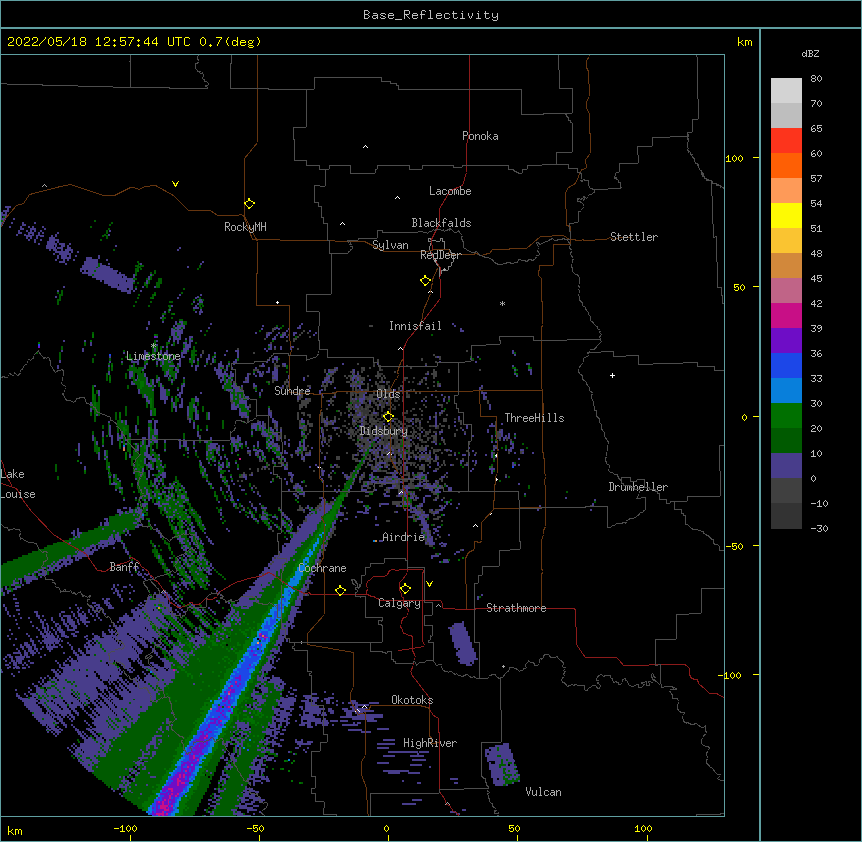862x842 pixels.
Task: Select the yellow diamond marker between Olds and Didsbury
Action: point(388,416)
